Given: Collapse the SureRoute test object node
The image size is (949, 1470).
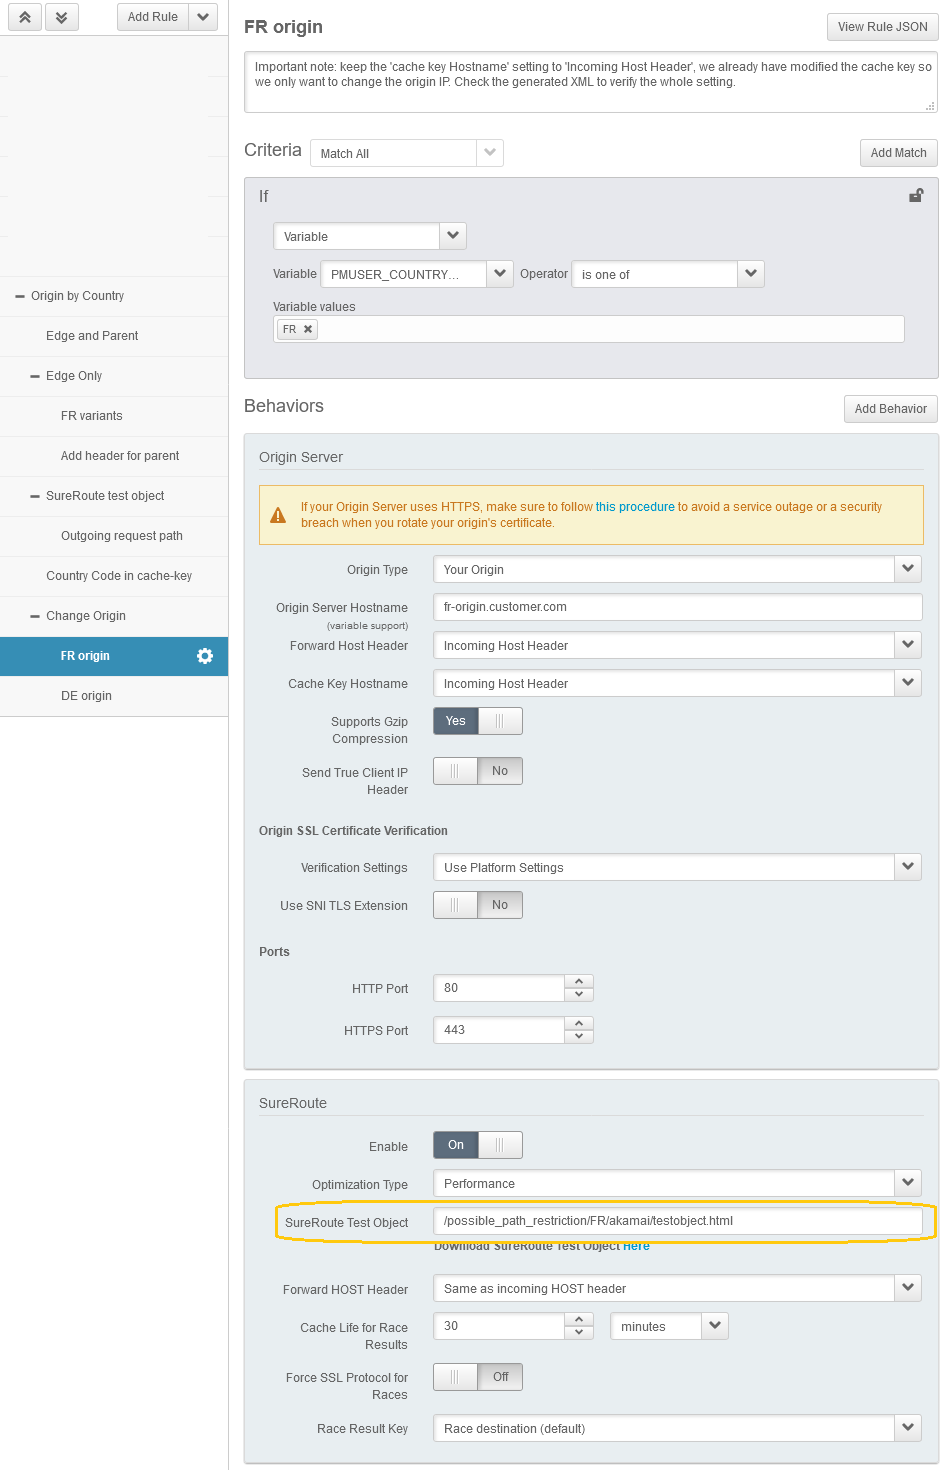Looking at the screenshot, I should tap(35, 496).
